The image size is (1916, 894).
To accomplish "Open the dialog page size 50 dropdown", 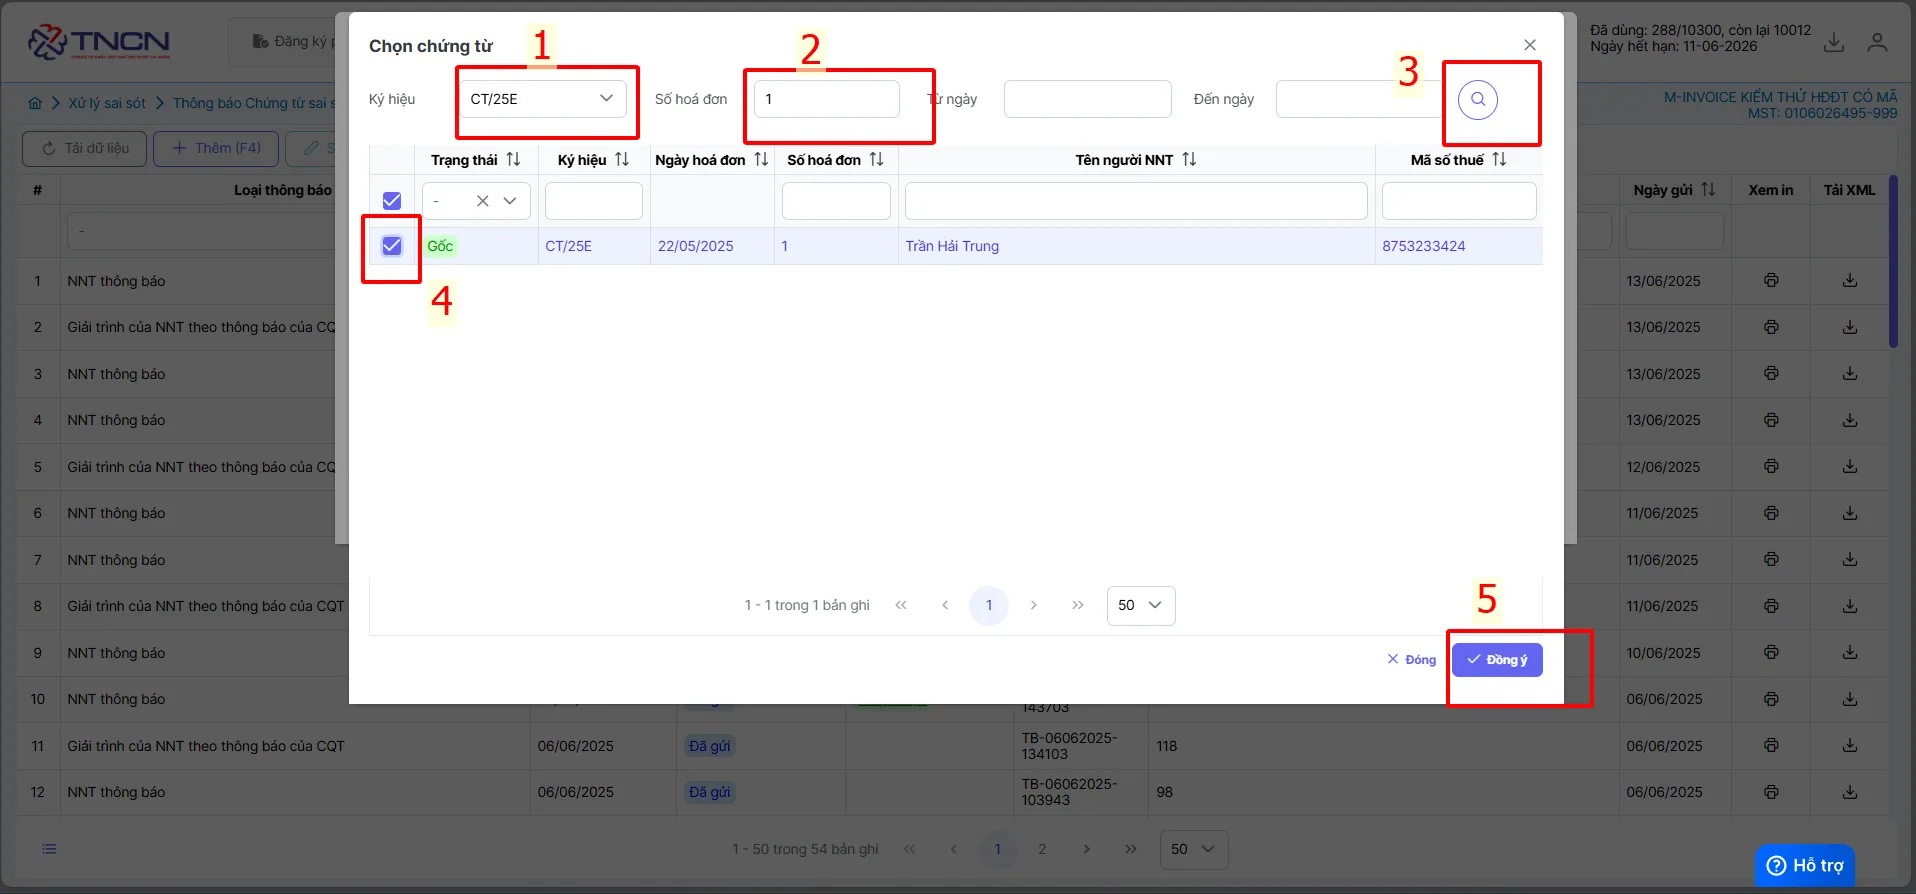I will click(x=1141, y=605).
